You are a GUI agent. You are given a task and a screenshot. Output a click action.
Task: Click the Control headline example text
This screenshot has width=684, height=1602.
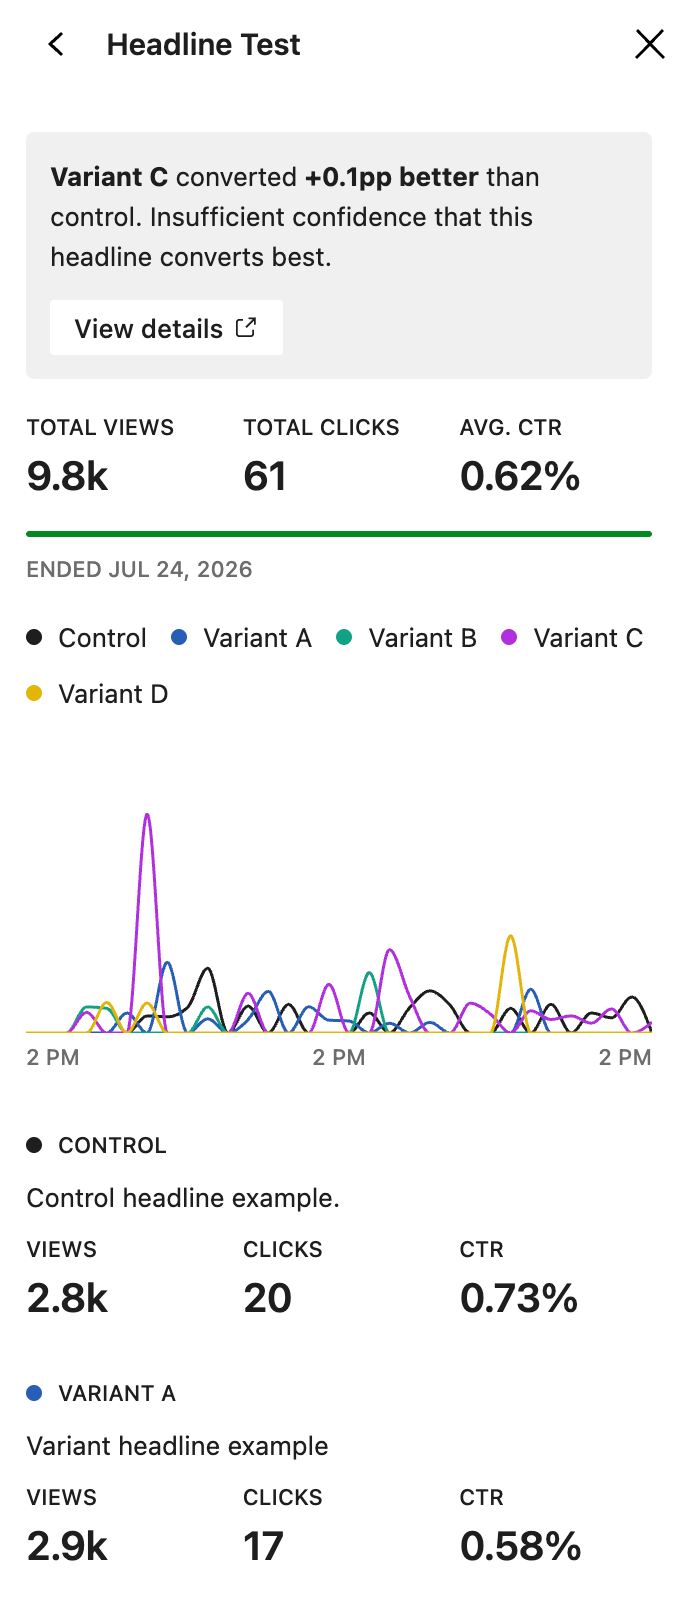[183, 1198]
